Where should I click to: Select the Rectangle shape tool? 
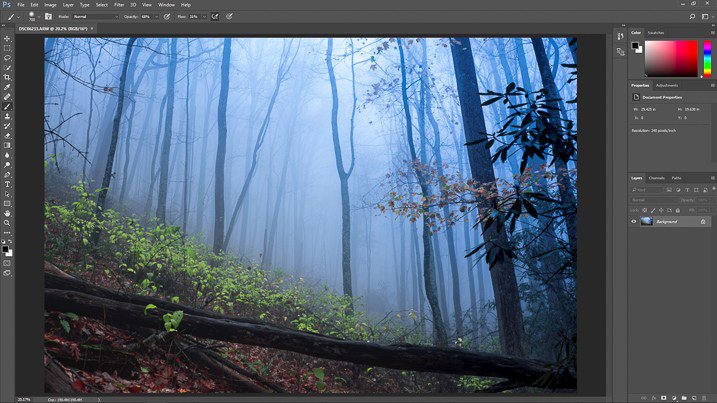coord(7,204)
